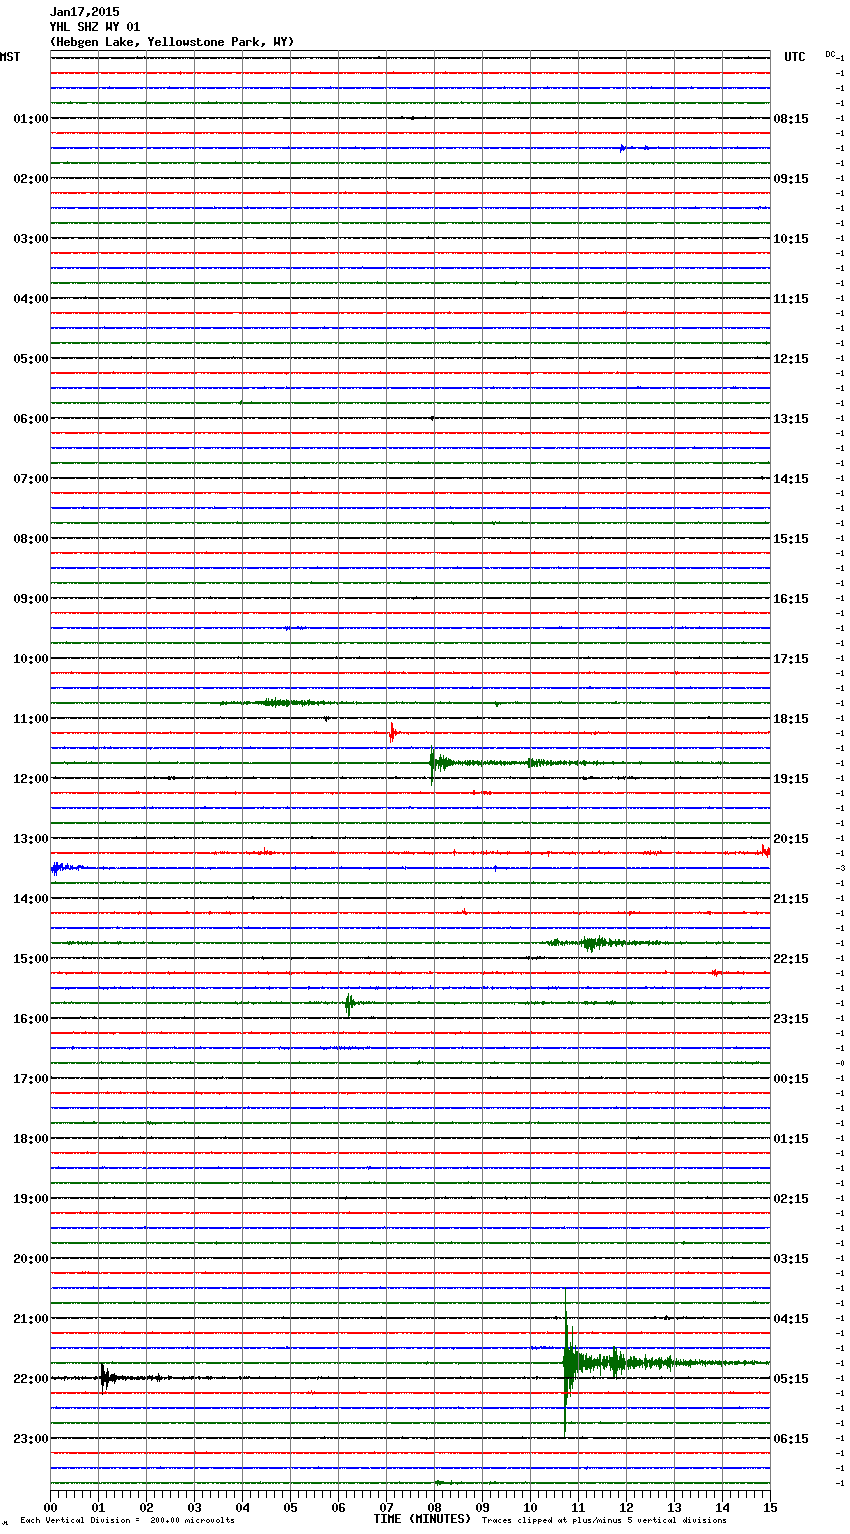Select the 14:00 MST row label

(31, 899)
